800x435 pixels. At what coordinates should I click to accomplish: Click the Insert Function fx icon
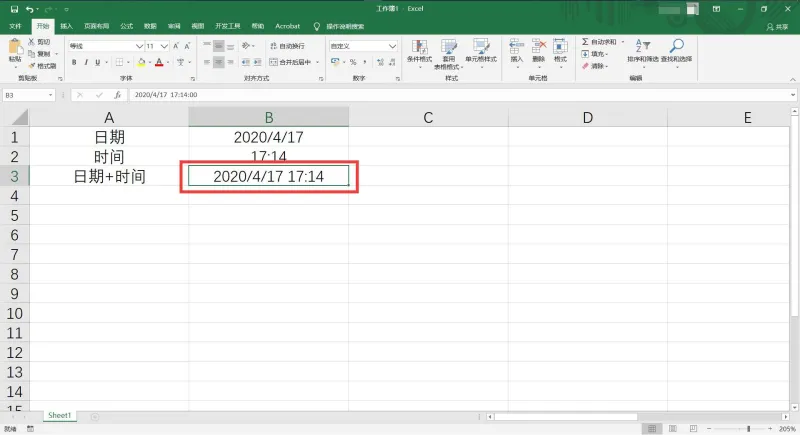(117, 95)
